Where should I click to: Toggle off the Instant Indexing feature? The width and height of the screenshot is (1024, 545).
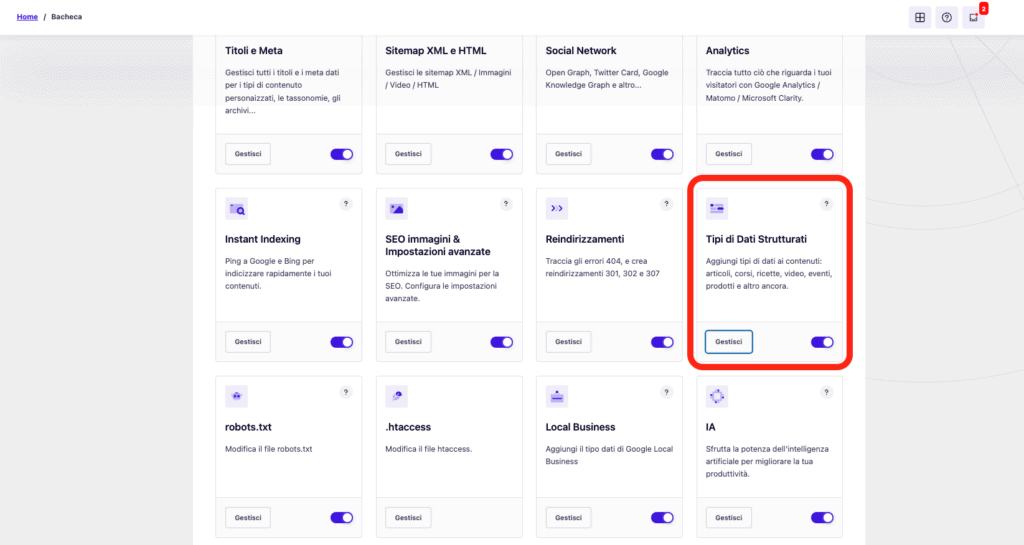tap(342, 342)
